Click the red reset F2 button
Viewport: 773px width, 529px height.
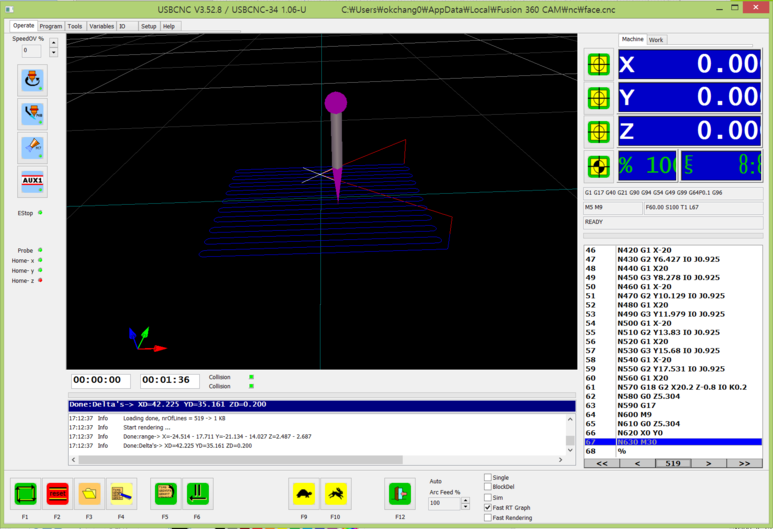point(57,494)
